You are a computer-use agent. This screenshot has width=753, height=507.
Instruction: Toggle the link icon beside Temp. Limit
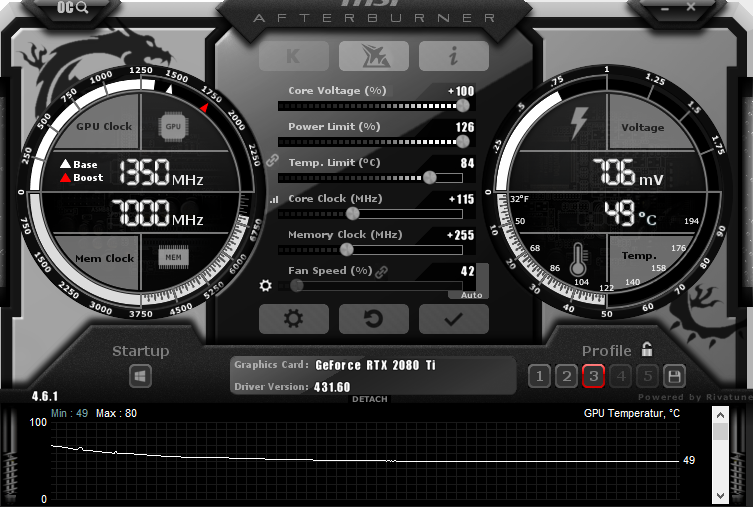(272, 160)
